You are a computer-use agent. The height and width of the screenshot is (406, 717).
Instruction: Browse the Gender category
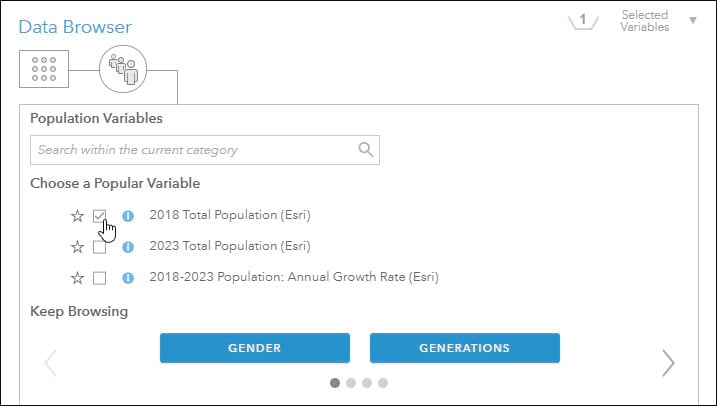pyautogui.click(x=254, y=348)
